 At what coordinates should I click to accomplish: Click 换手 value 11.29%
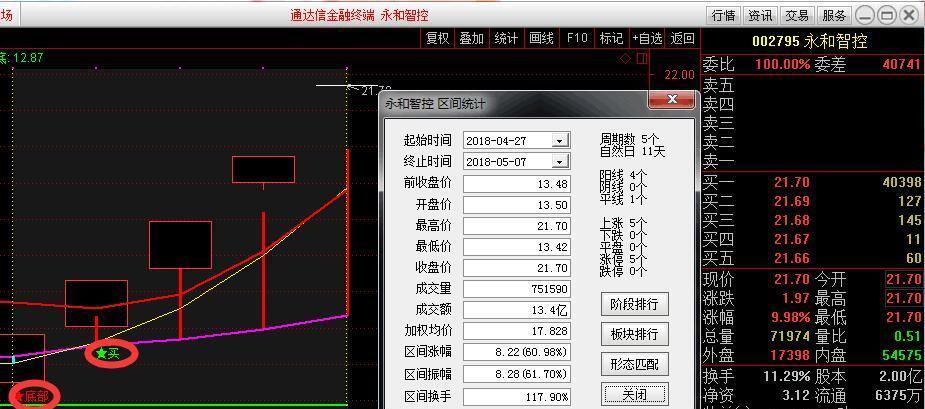point(786,376)
